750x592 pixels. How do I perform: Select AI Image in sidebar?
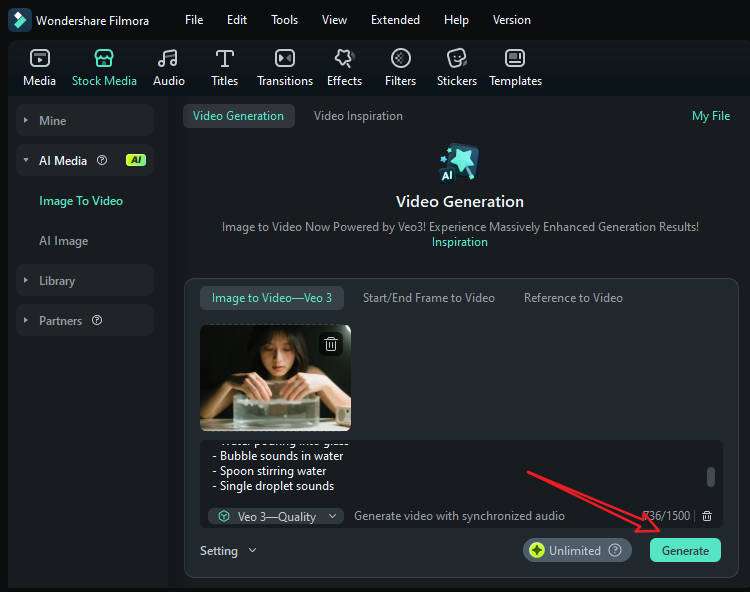point(64,241)
